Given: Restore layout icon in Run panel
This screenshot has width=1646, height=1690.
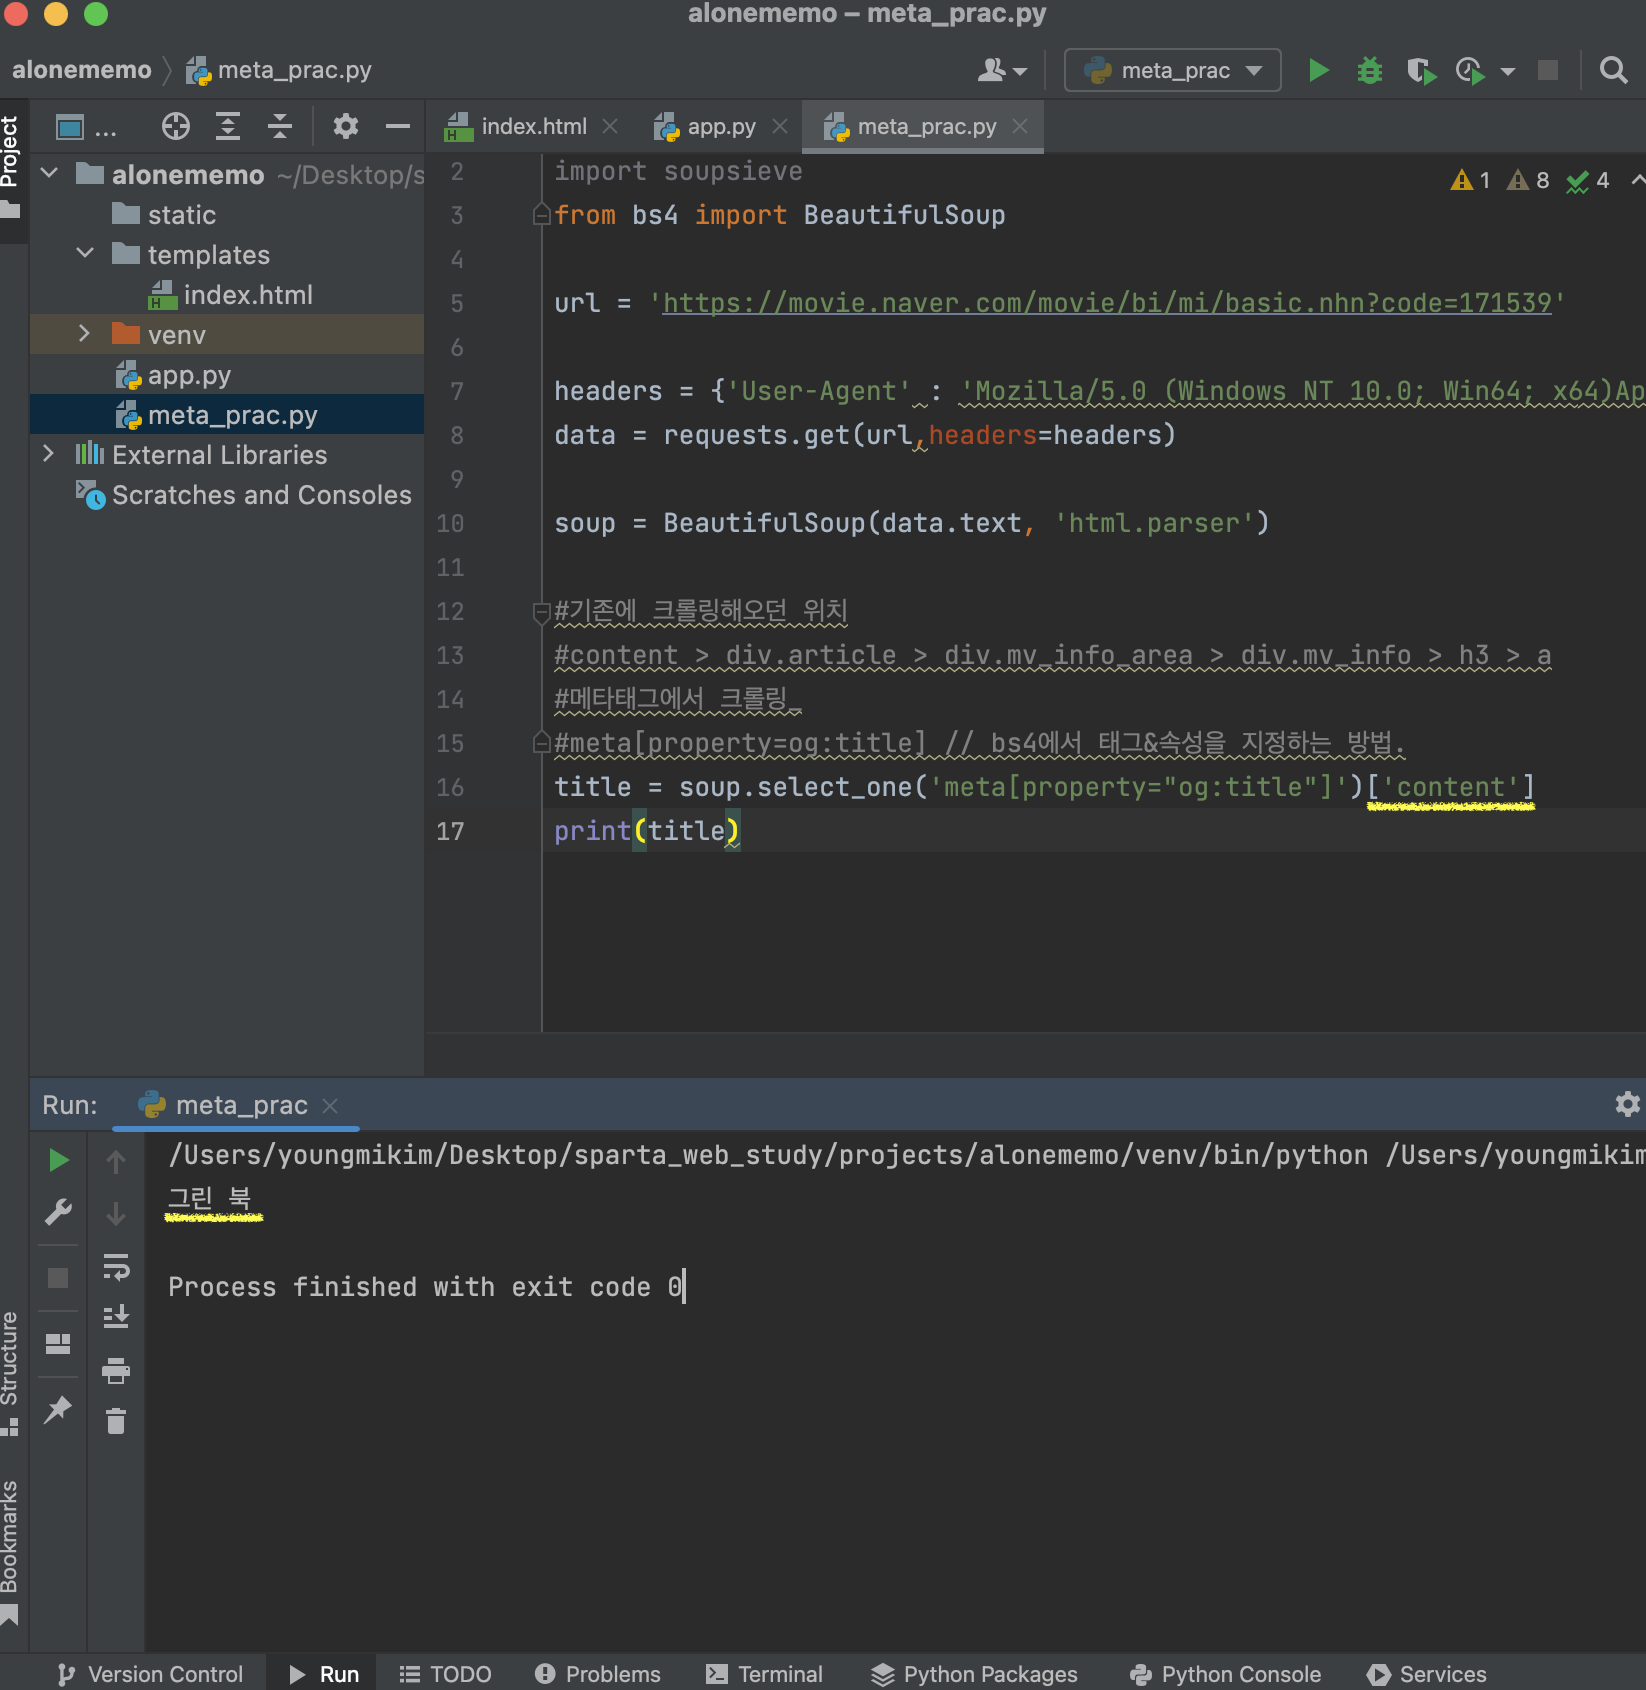Looking at the screenshot, I should click(58, 1344).
